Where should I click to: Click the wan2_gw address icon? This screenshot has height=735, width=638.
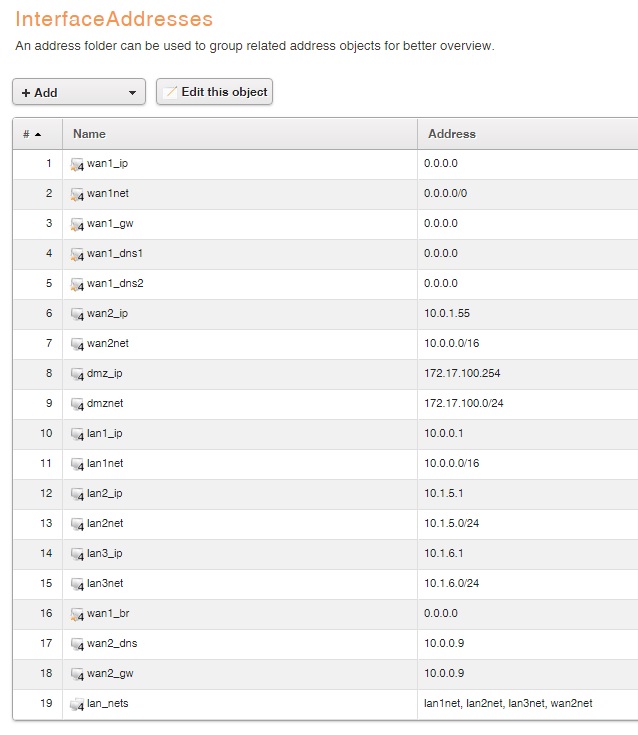pos(77,674)
